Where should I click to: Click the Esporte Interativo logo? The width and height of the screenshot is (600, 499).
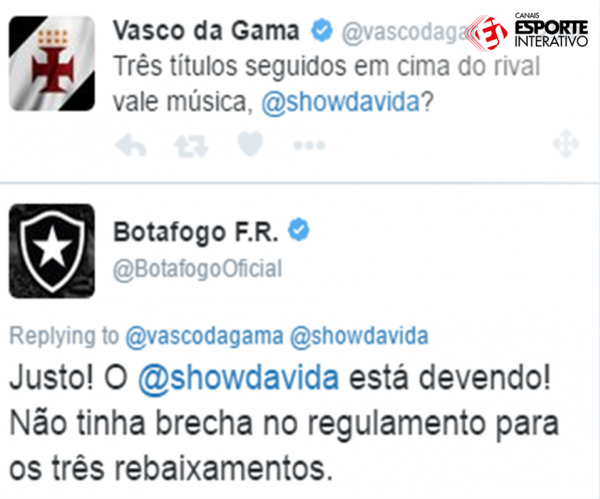click(529, 31)
